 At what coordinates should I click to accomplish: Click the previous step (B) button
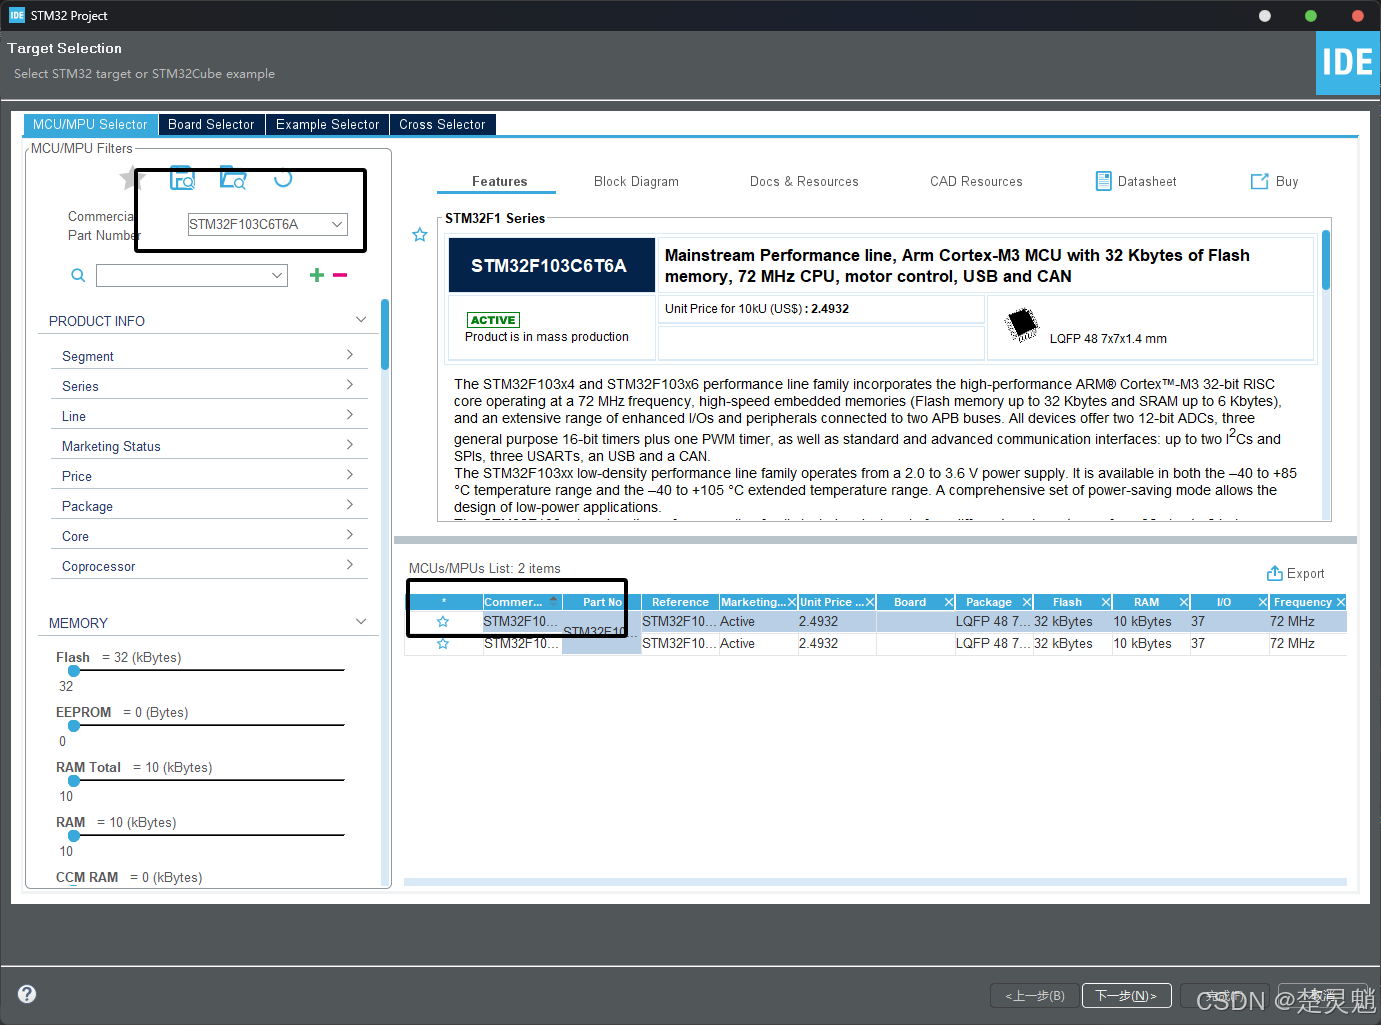pyautogui.click(x=1035, y=996)
